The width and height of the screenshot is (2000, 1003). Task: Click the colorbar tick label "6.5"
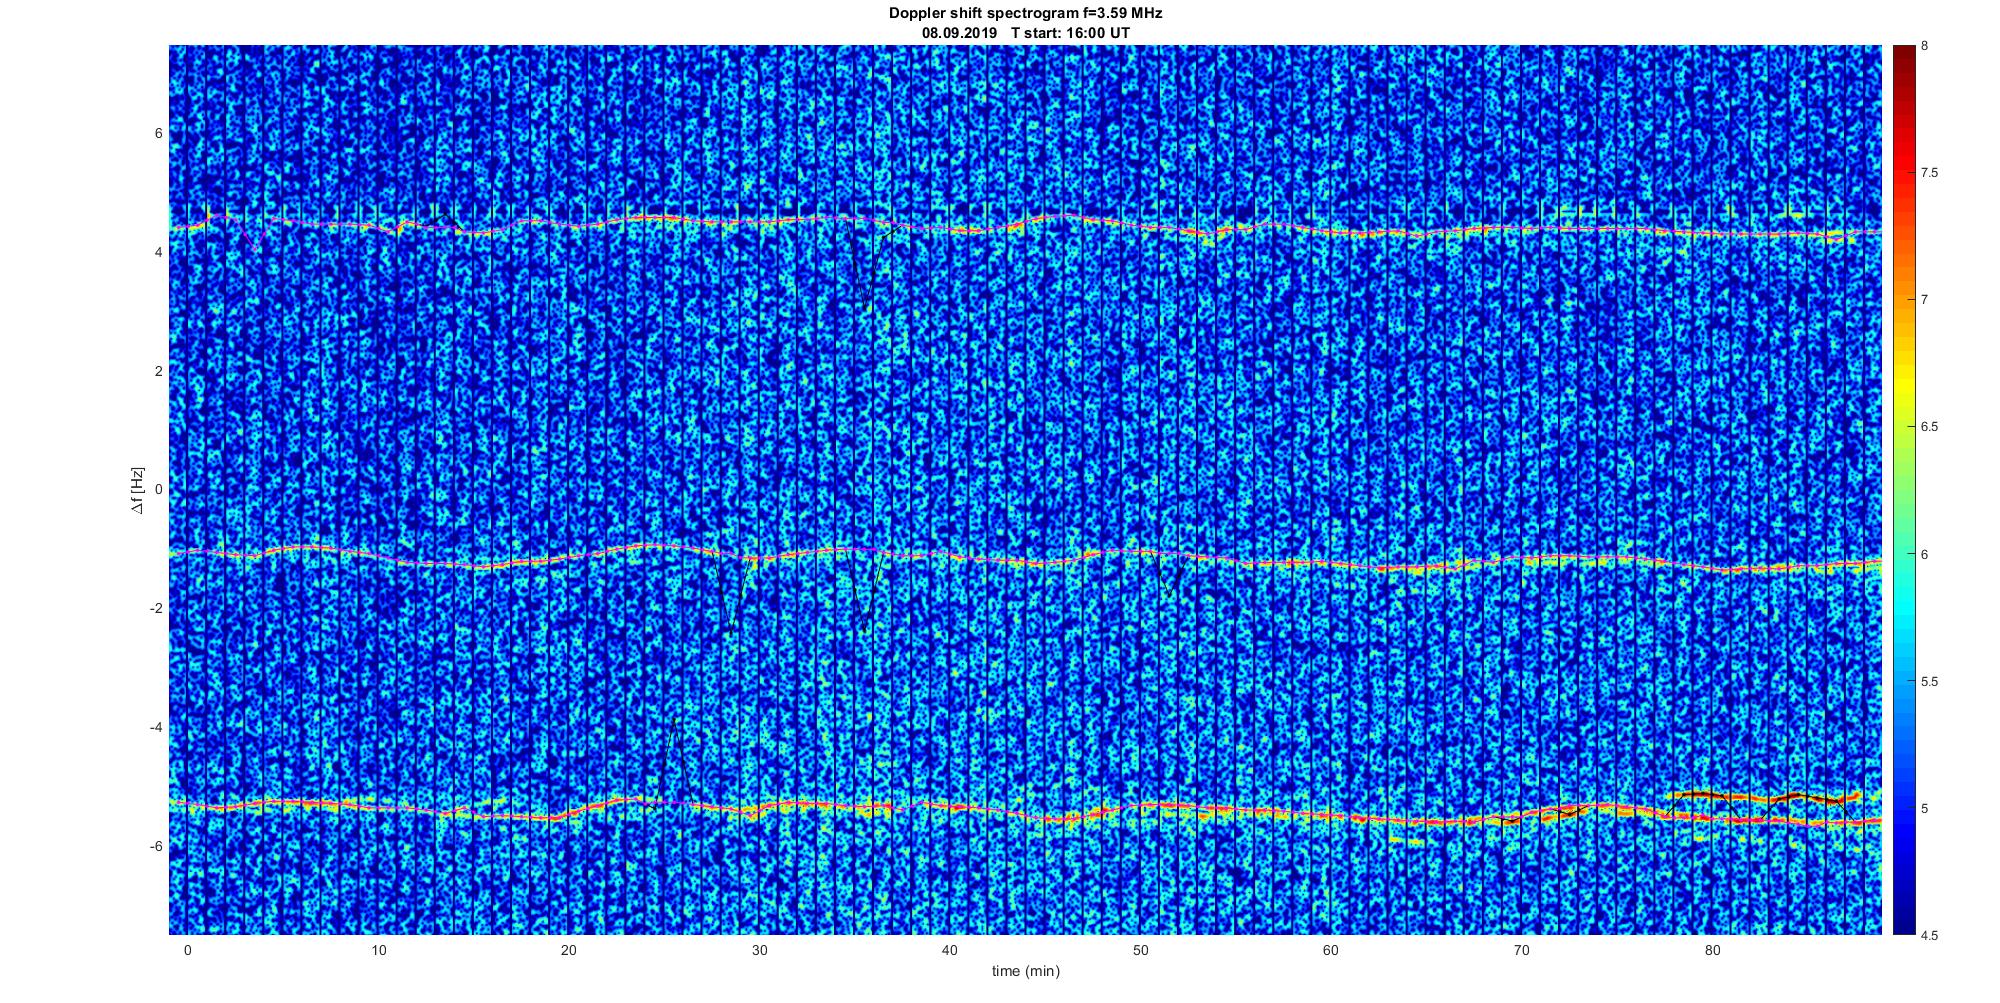click(1929, 427)
